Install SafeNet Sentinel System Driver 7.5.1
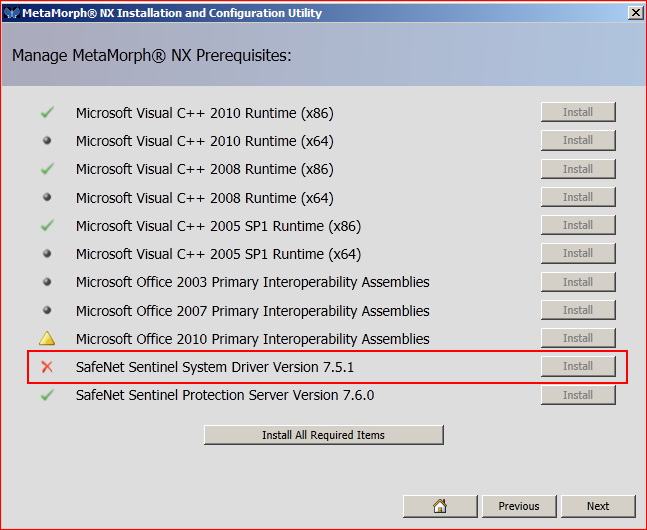The height and width of the screenshot is (530, 647). 577,367
